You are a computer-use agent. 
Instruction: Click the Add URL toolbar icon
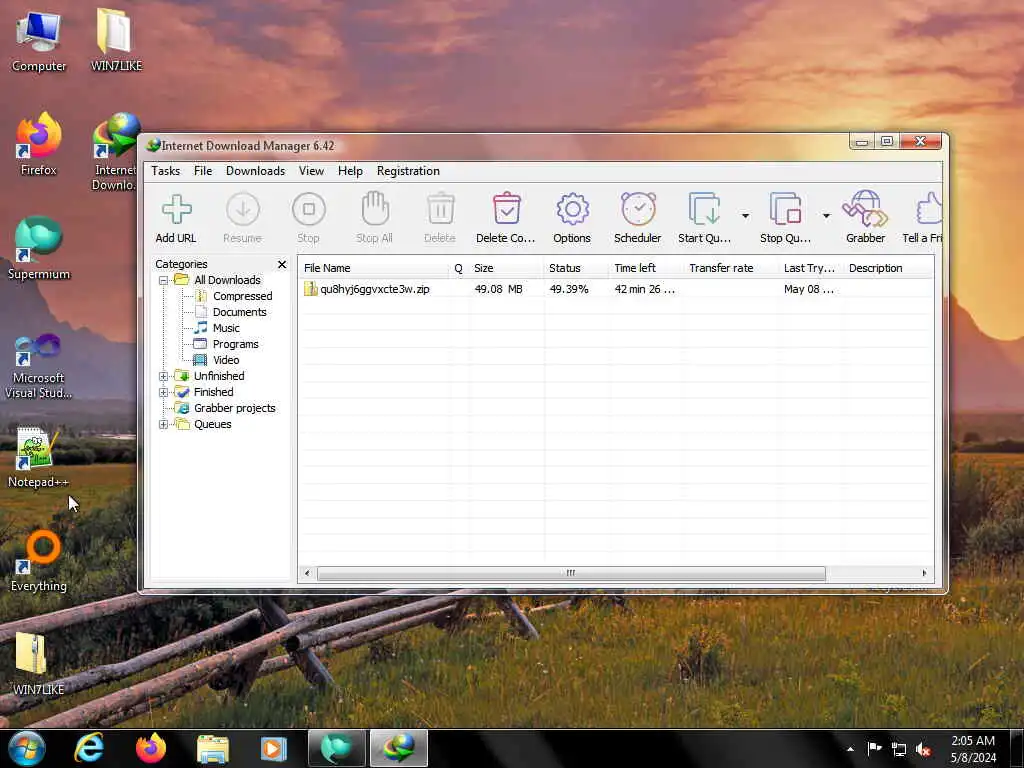[176, 210]
